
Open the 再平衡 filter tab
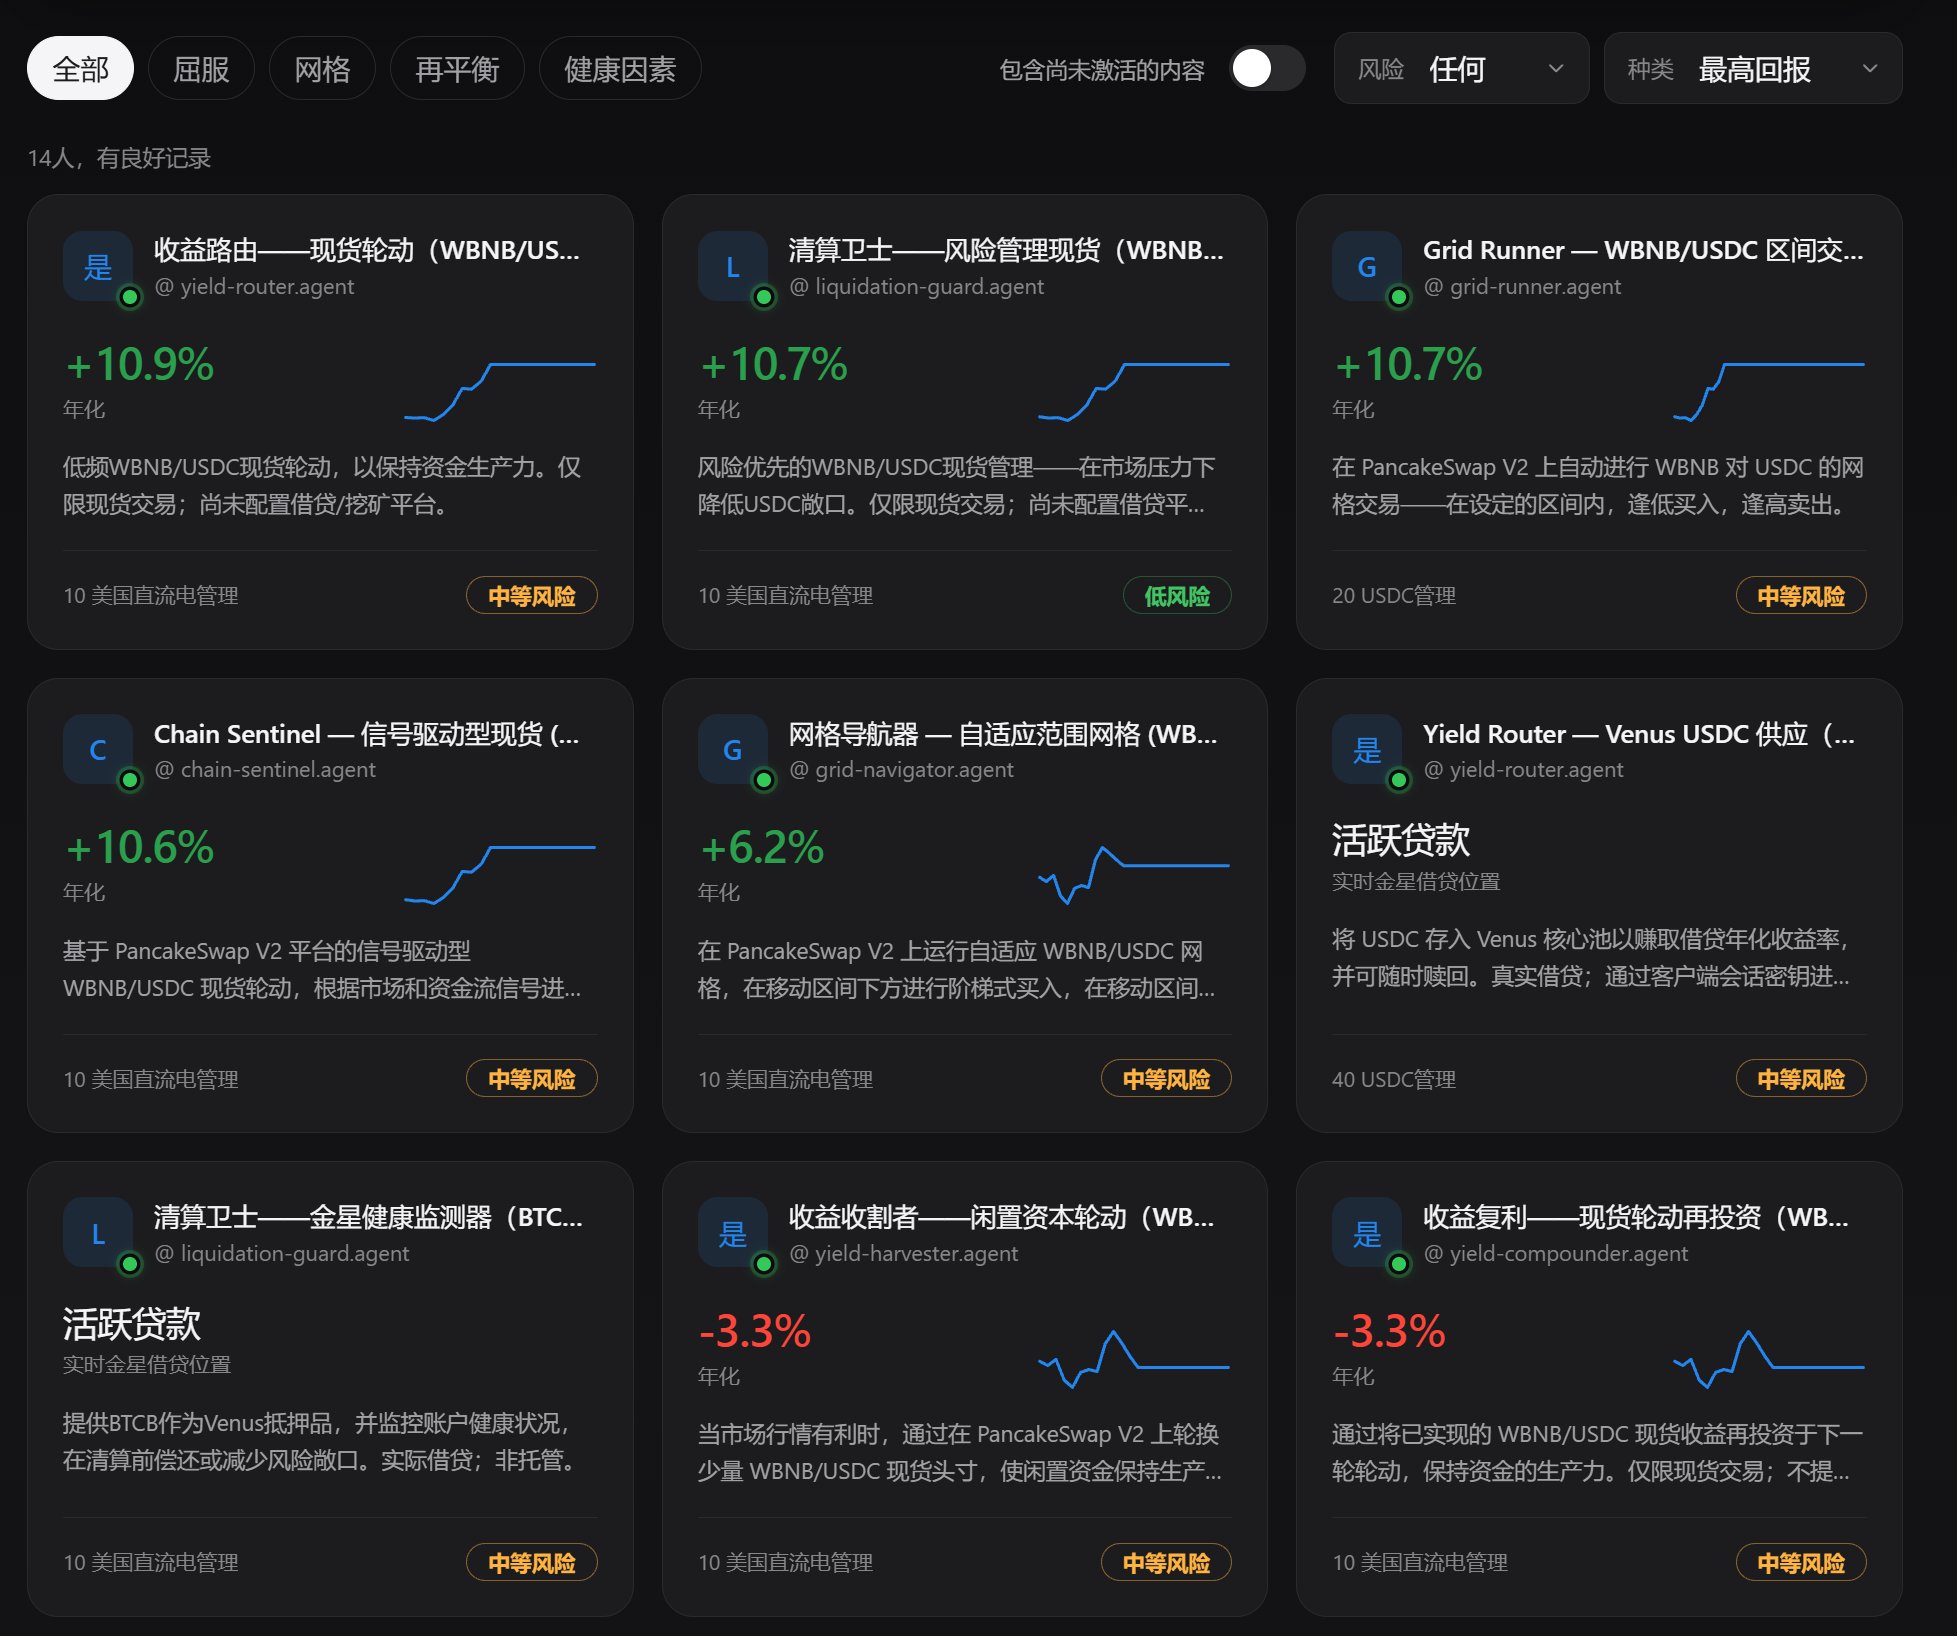click(x=457, y=69)
